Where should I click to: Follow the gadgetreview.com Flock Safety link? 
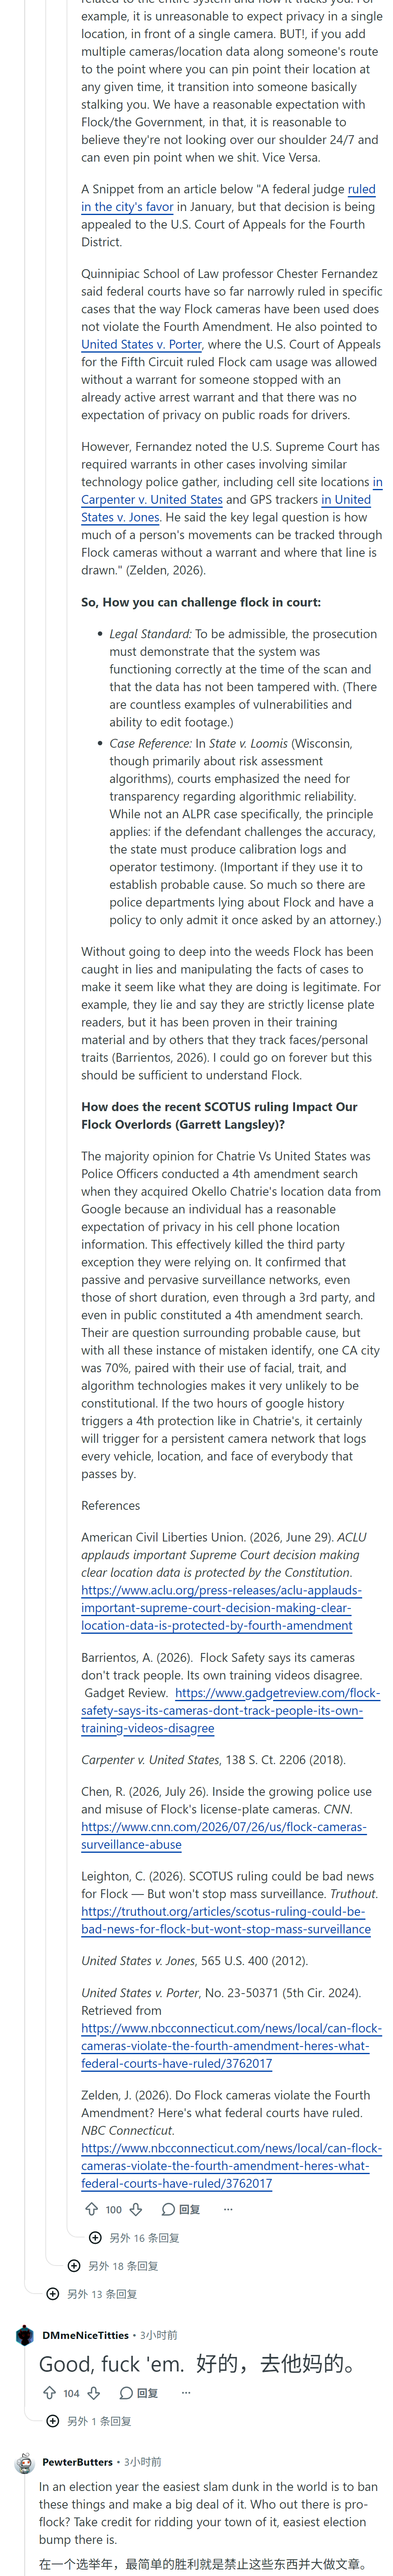230,1710
